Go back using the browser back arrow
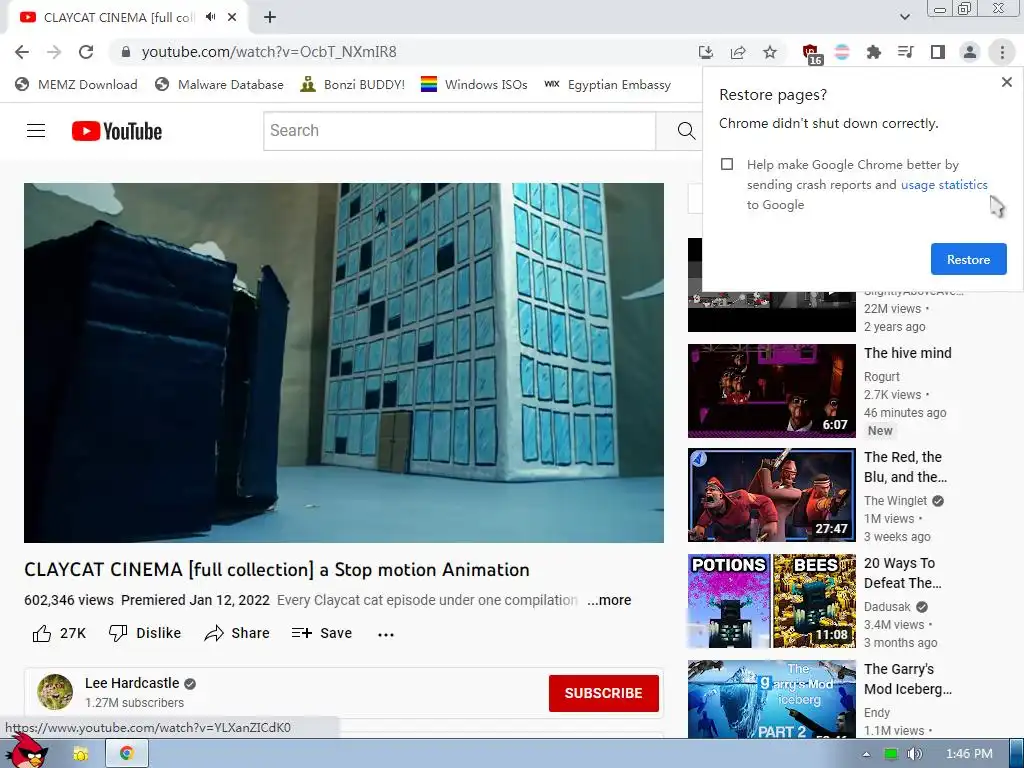Image resolution: width=1024 pixels, height=768 pixels. click(22, 52)
